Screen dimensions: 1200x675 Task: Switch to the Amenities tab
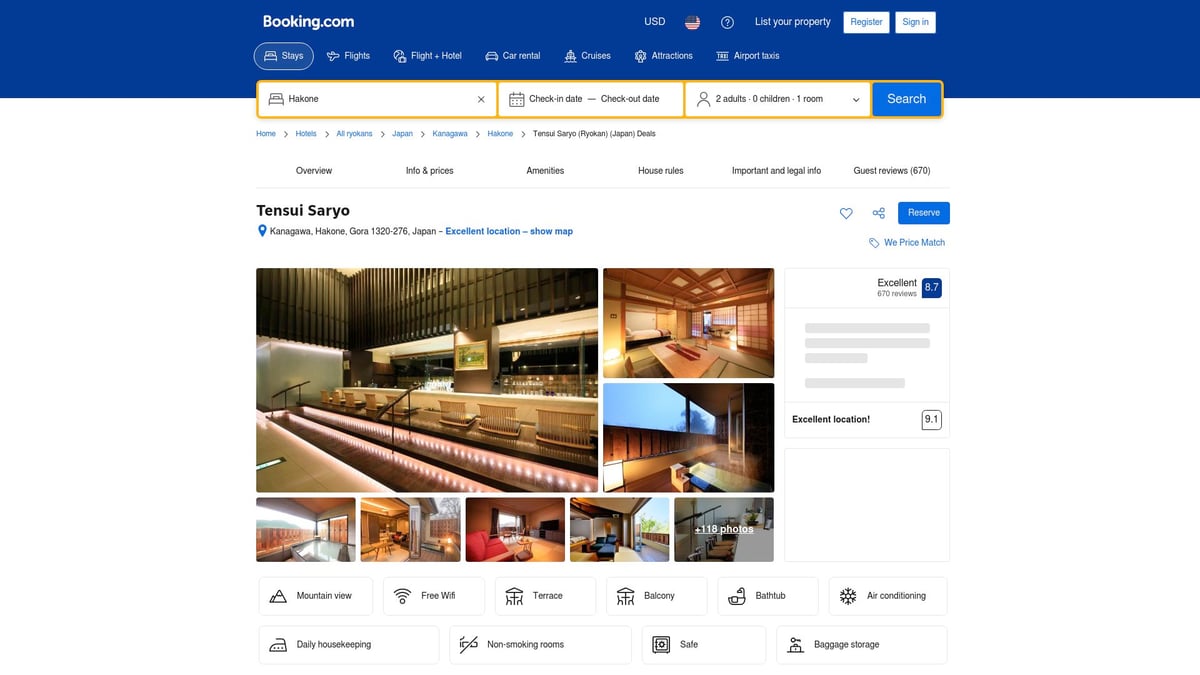(x=545, y=170)
